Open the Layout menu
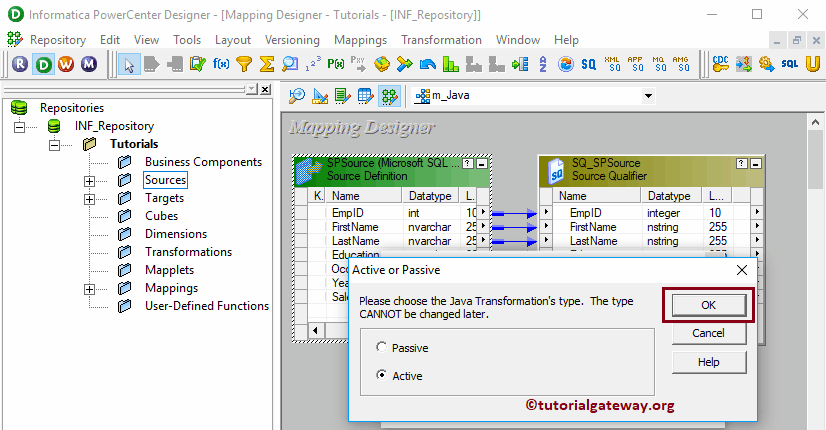Image resolution: width=826 pixels, height=430 pixels. tap(233, 40)
